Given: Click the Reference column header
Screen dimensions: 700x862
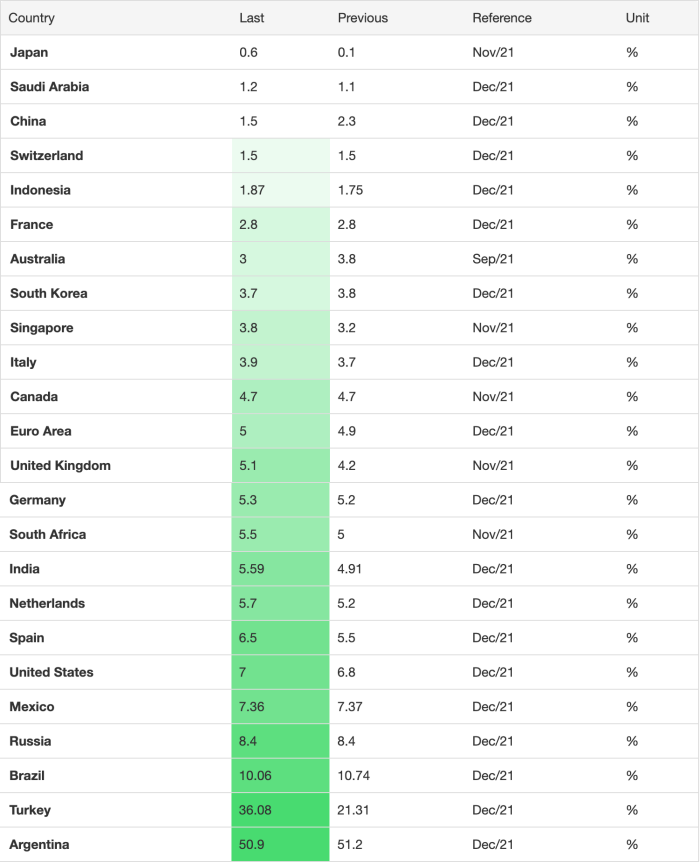Looking at the screenshot, I should click(x=501, y=18).
